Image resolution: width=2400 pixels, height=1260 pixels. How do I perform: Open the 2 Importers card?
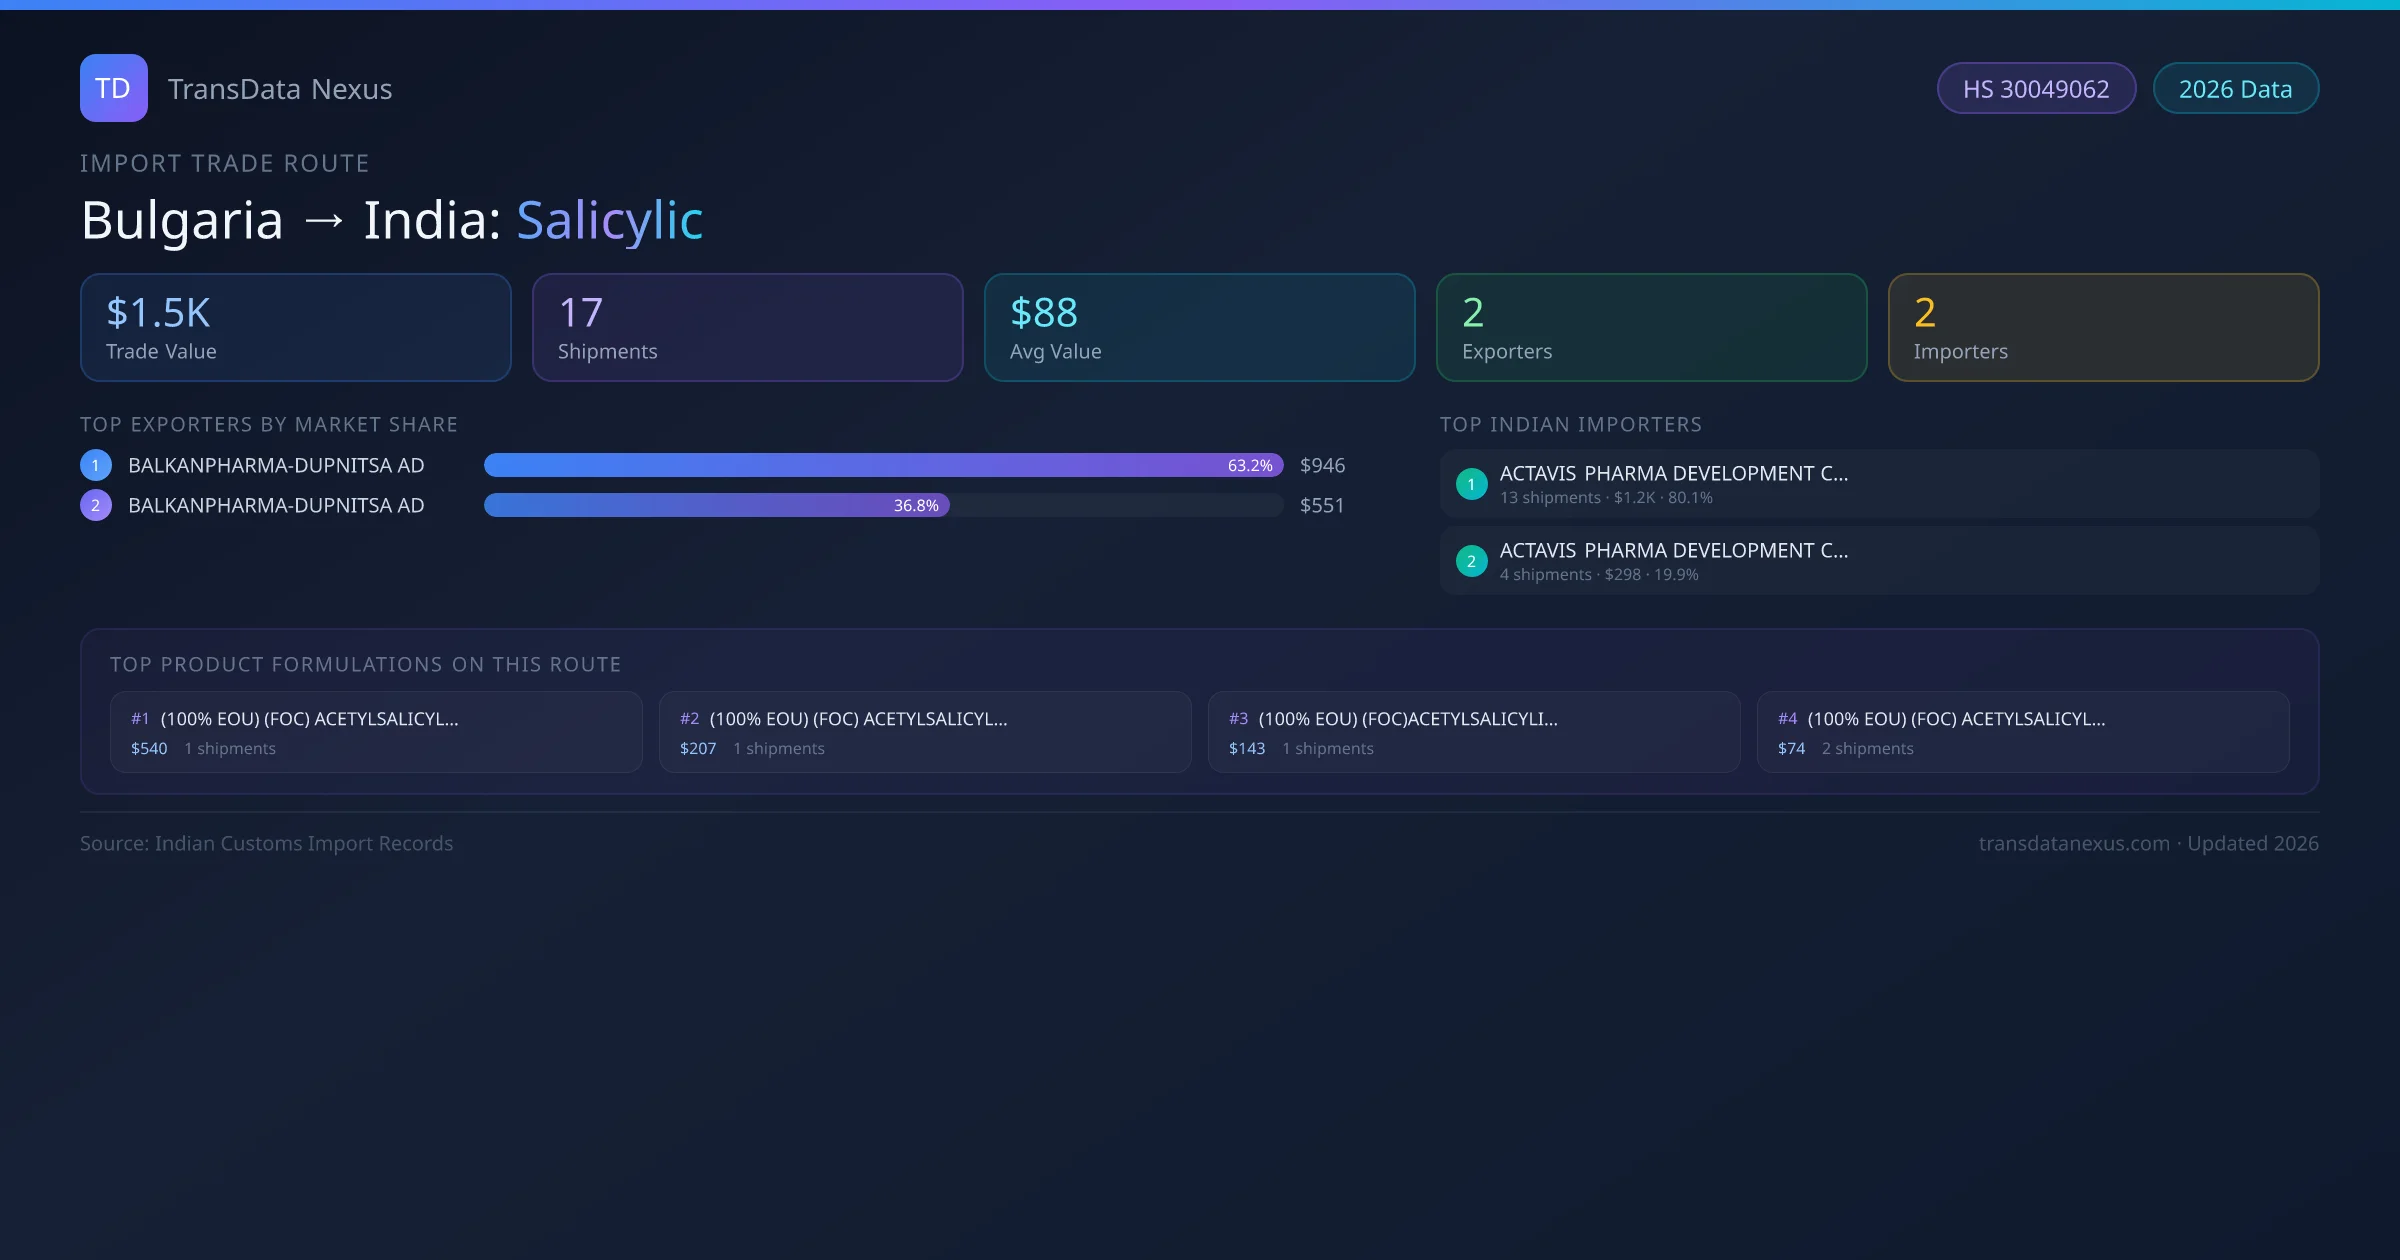(2103, 328)
